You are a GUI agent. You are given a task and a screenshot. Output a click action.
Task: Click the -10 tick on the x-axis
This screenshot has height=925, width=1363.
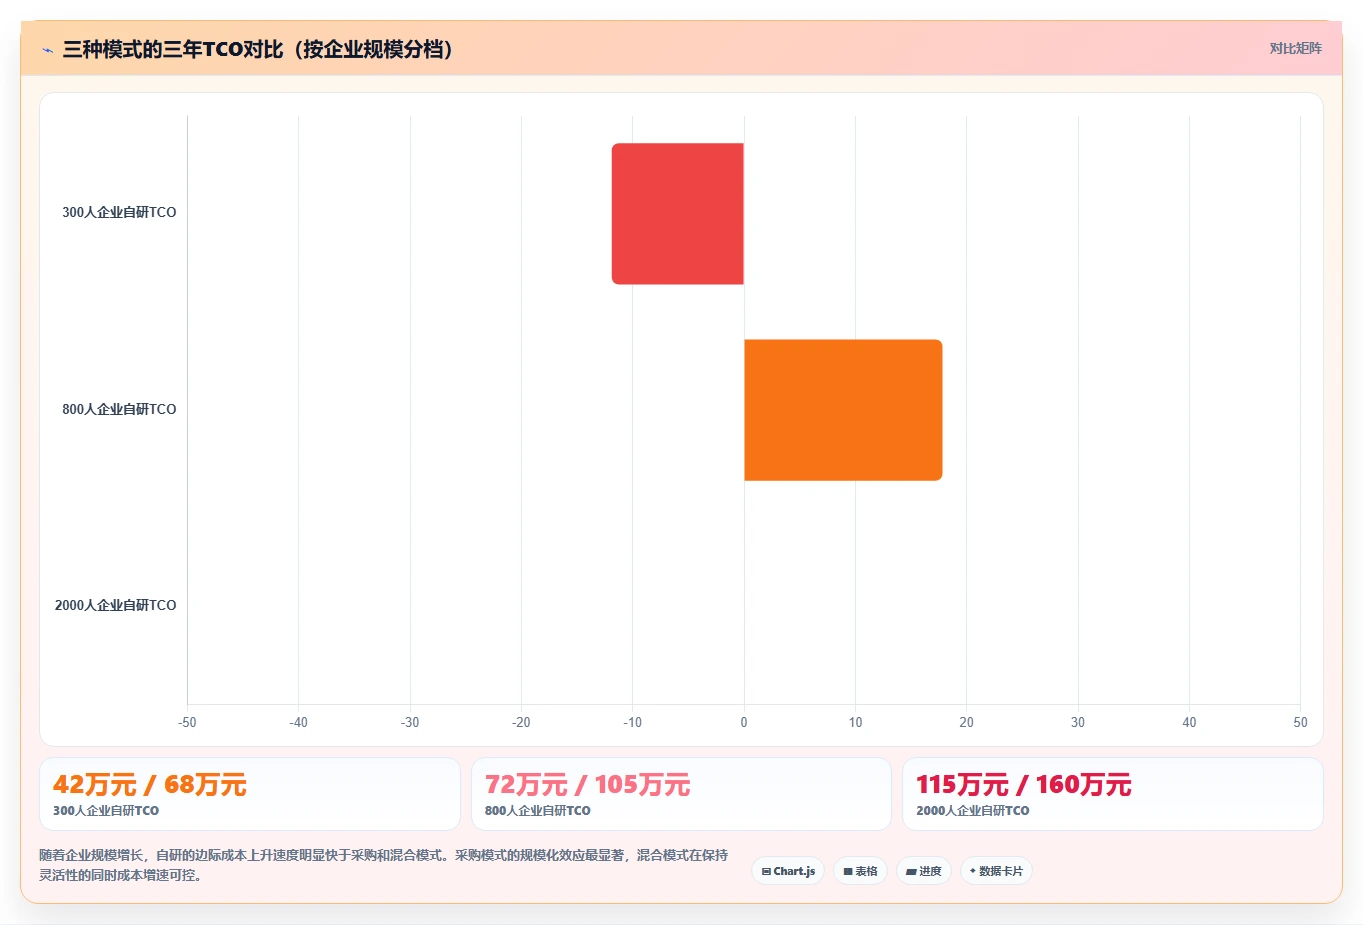632,722
